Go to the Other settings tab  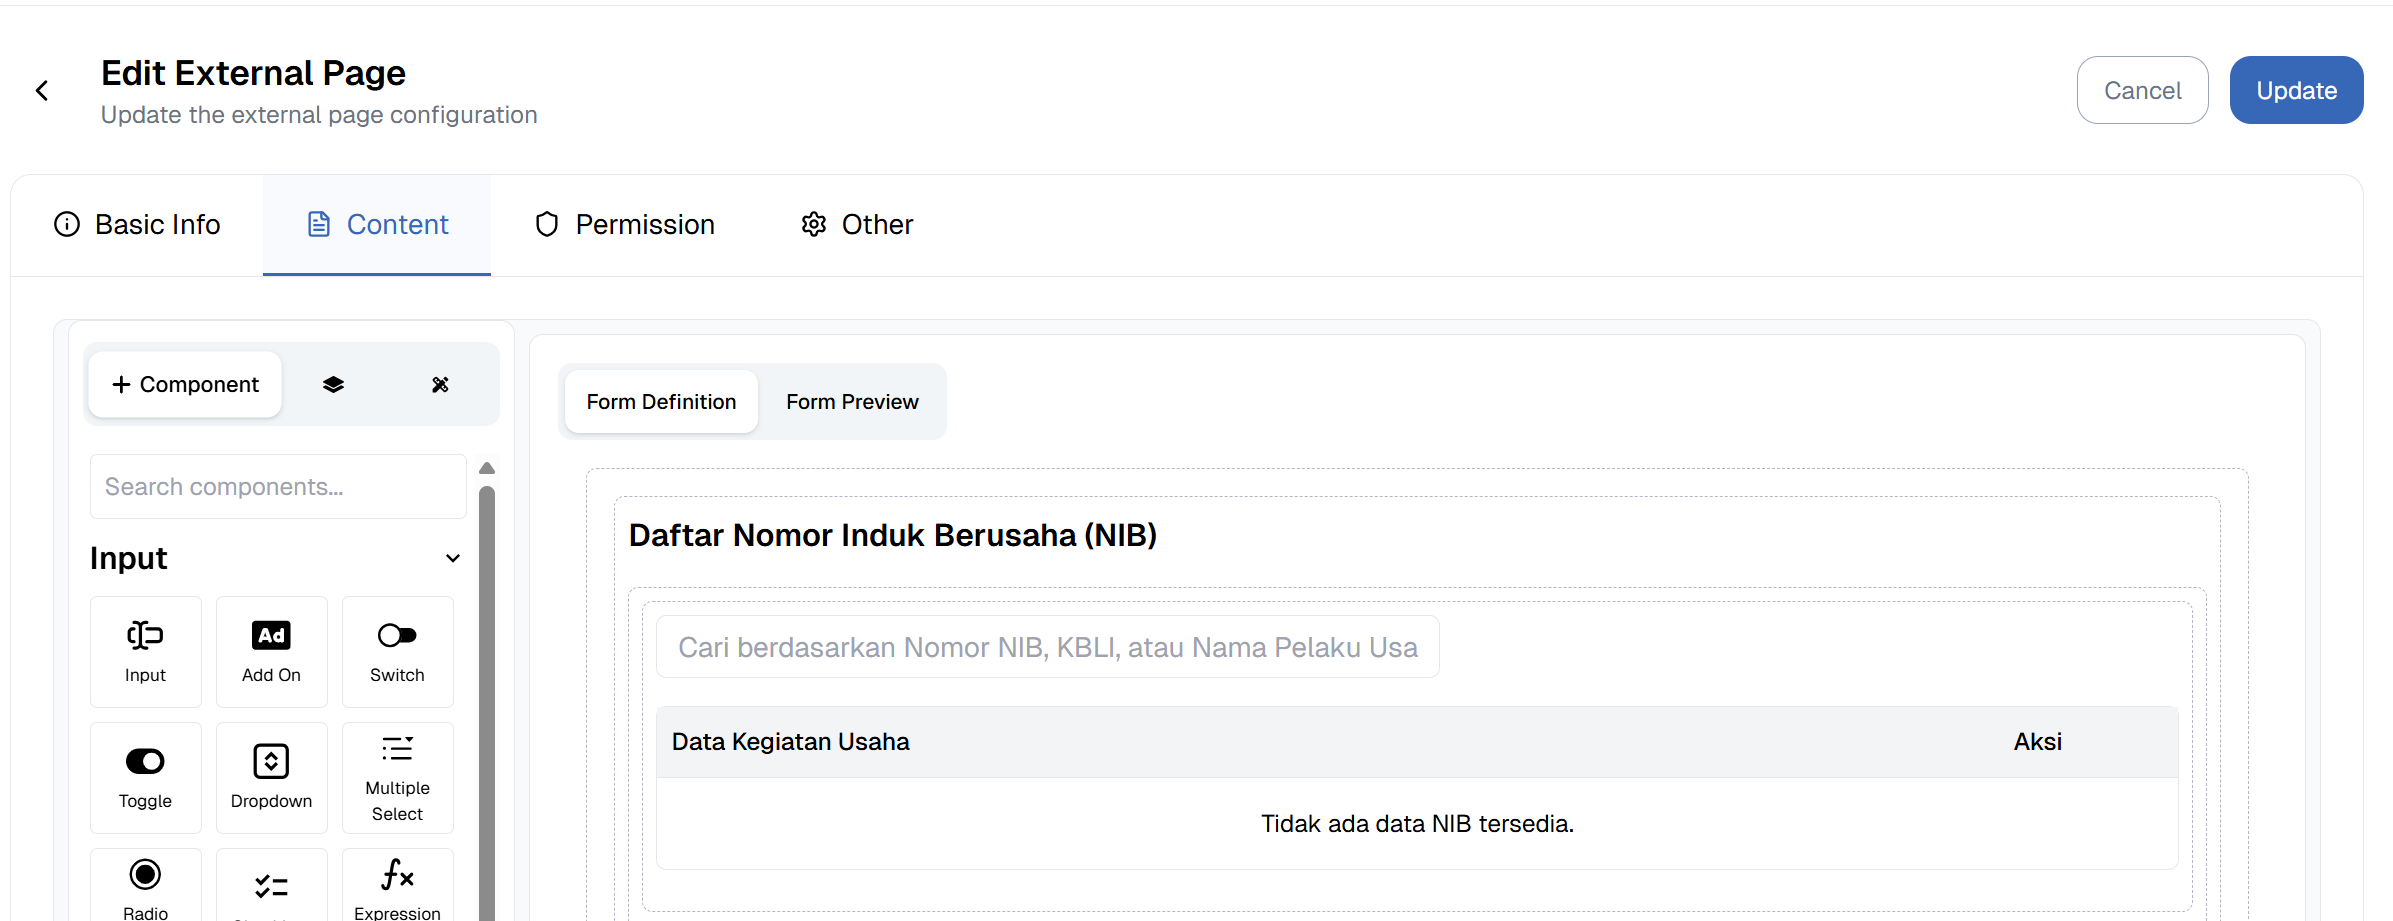coord(857,225)
